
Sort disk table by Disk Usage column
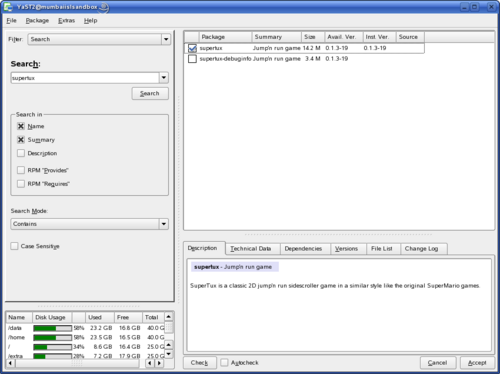click(52, 318)
